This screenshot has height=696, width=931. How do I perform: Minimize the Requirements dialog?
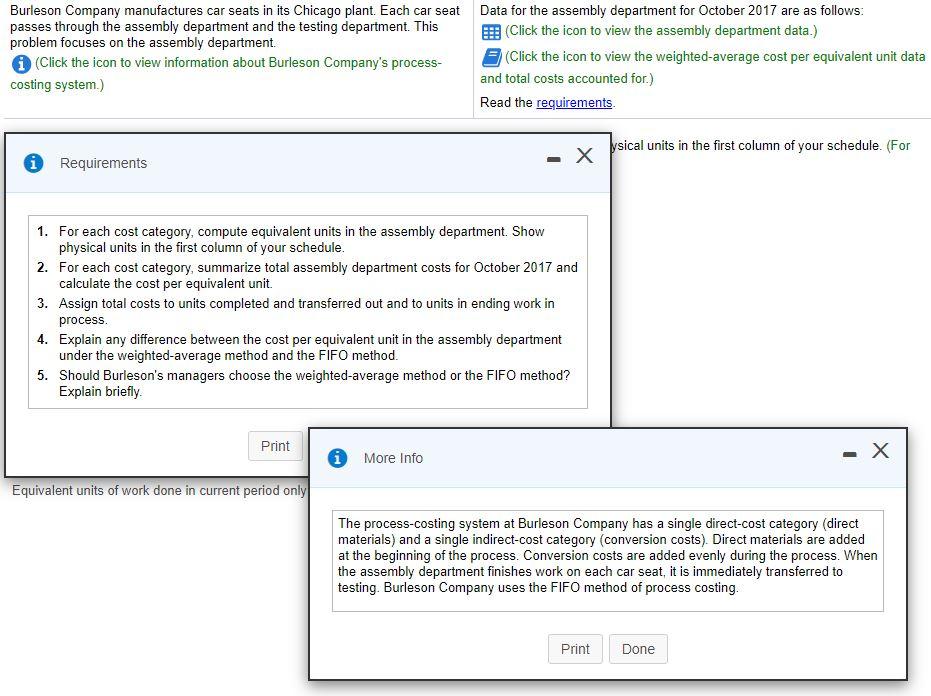pyautogui.click(x=553, y=159)
